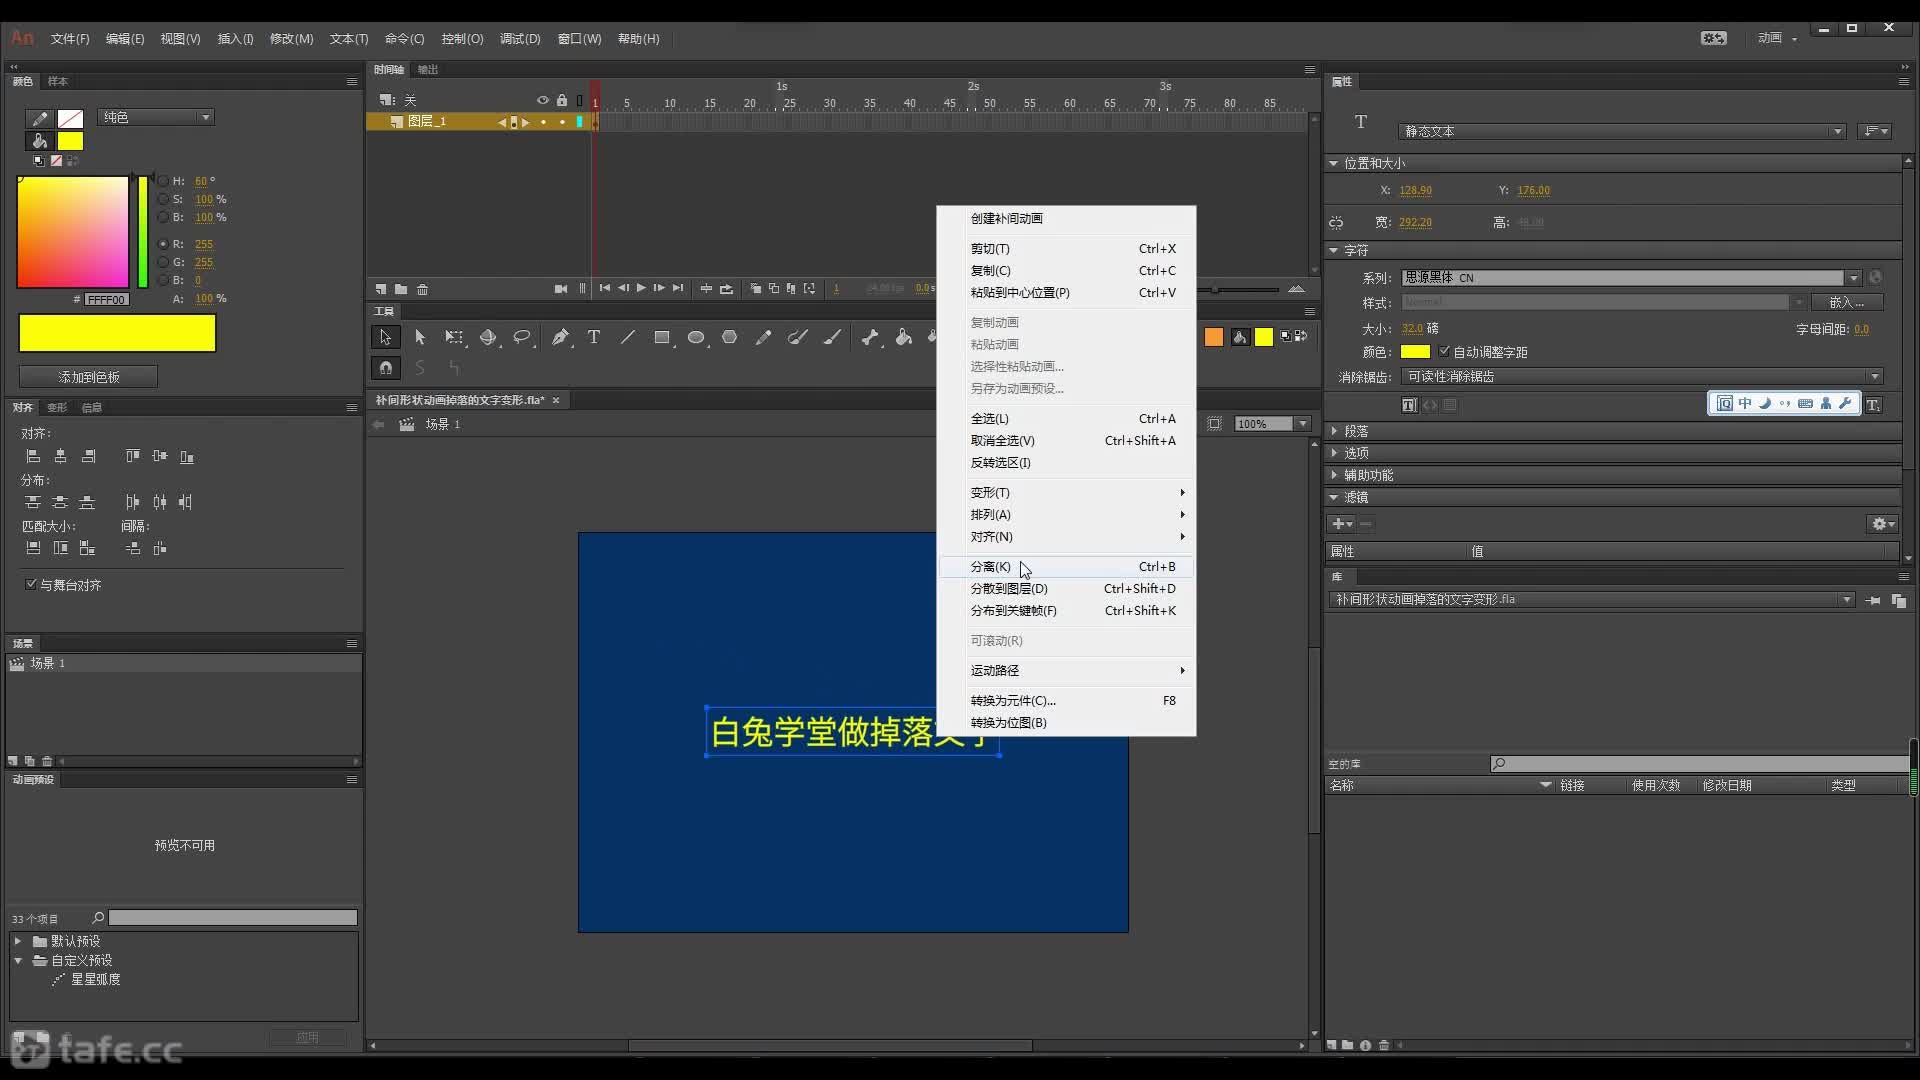This screenshot has width=1920, height=1080.
Task: Add a new layer folder
Action: coord(401,289)
